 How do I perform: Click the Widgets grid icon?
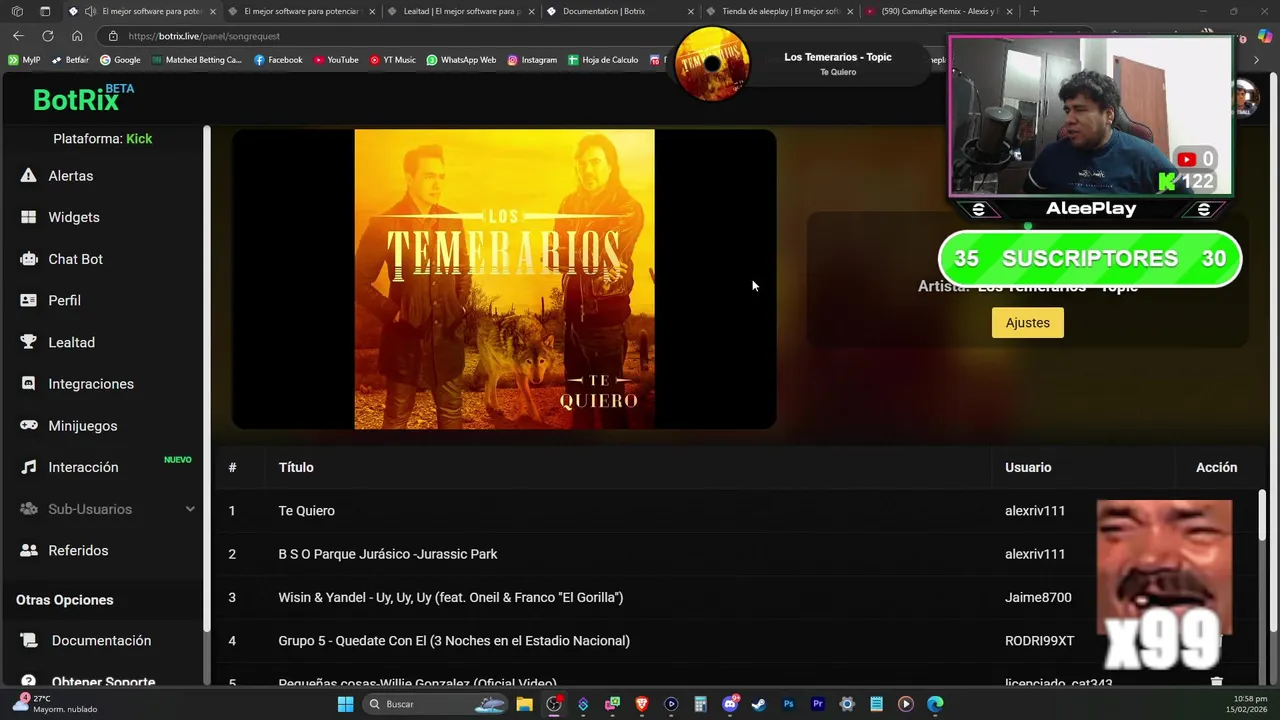(x=28, y=217)
